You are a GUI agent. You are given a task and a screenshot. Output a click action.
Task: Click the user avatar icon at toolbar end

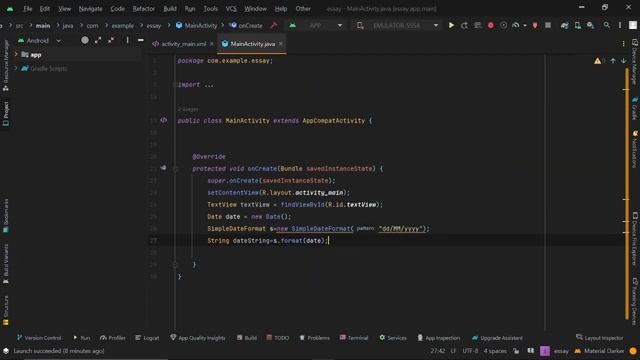(633, 25)
